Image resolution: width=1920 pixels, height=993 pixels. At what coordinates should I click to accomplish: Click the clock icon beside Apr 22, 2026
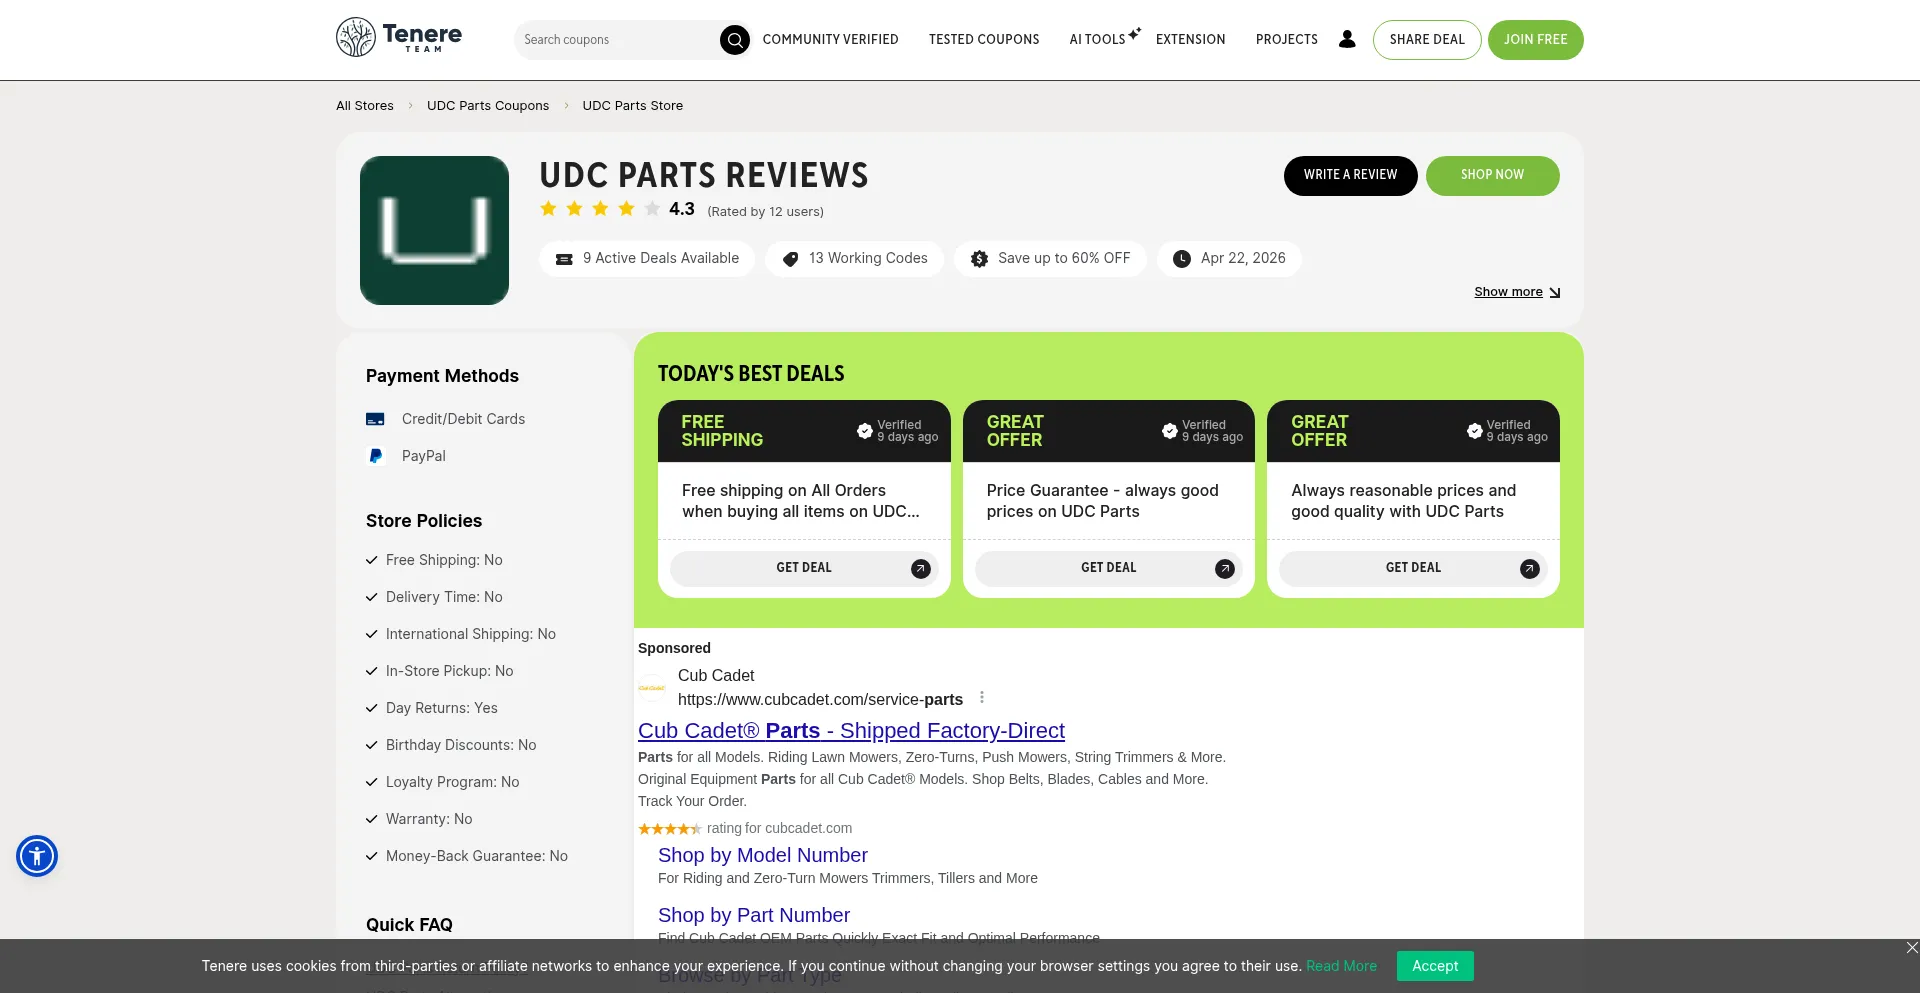point(1182,259)
